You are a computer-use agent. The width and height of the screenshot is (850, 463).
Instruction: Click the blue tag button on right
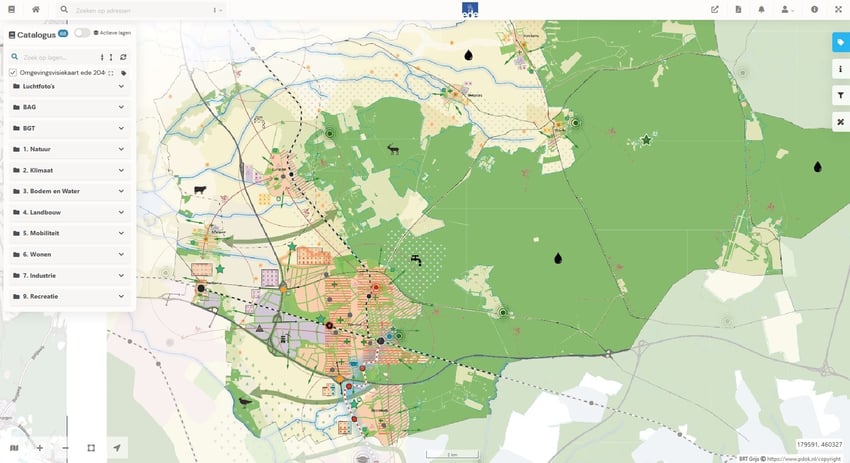(840, 42)
